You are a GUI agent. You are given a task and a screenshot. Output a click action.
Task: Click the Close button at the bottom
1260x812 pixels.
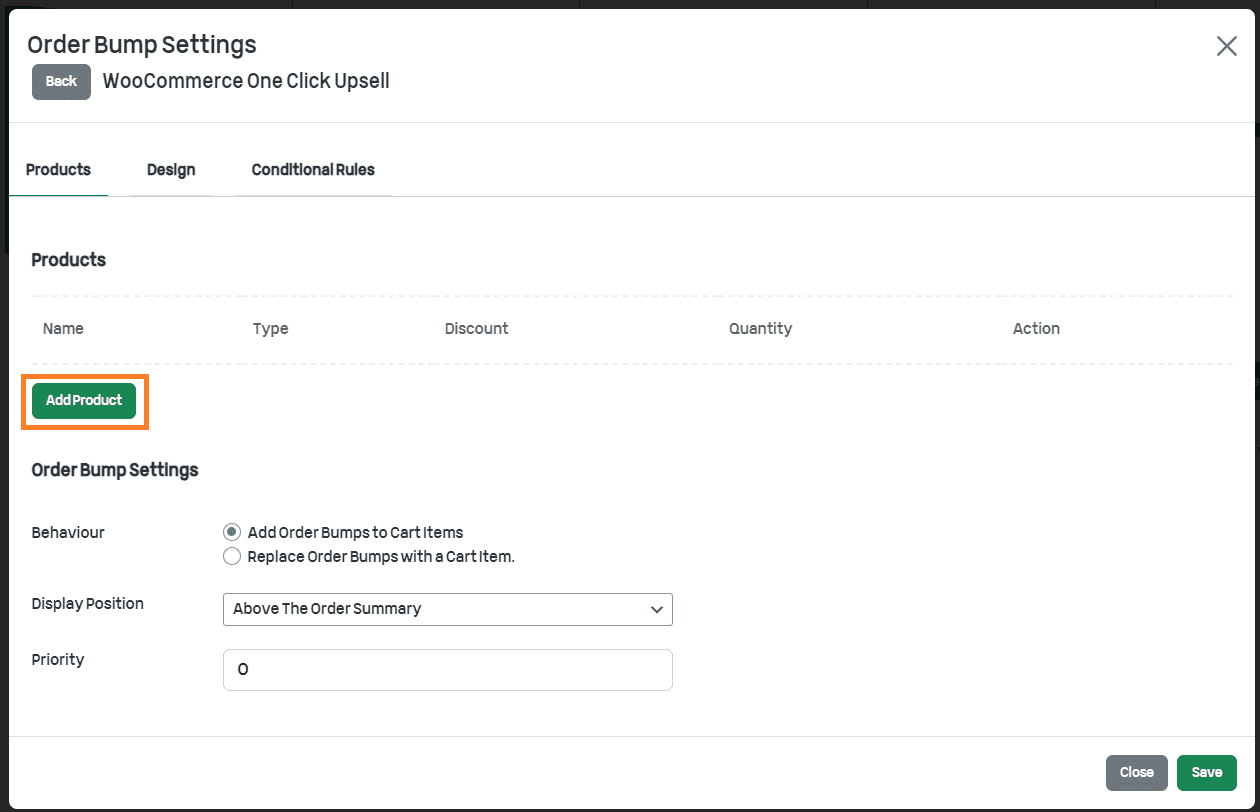click(1136, 772)
